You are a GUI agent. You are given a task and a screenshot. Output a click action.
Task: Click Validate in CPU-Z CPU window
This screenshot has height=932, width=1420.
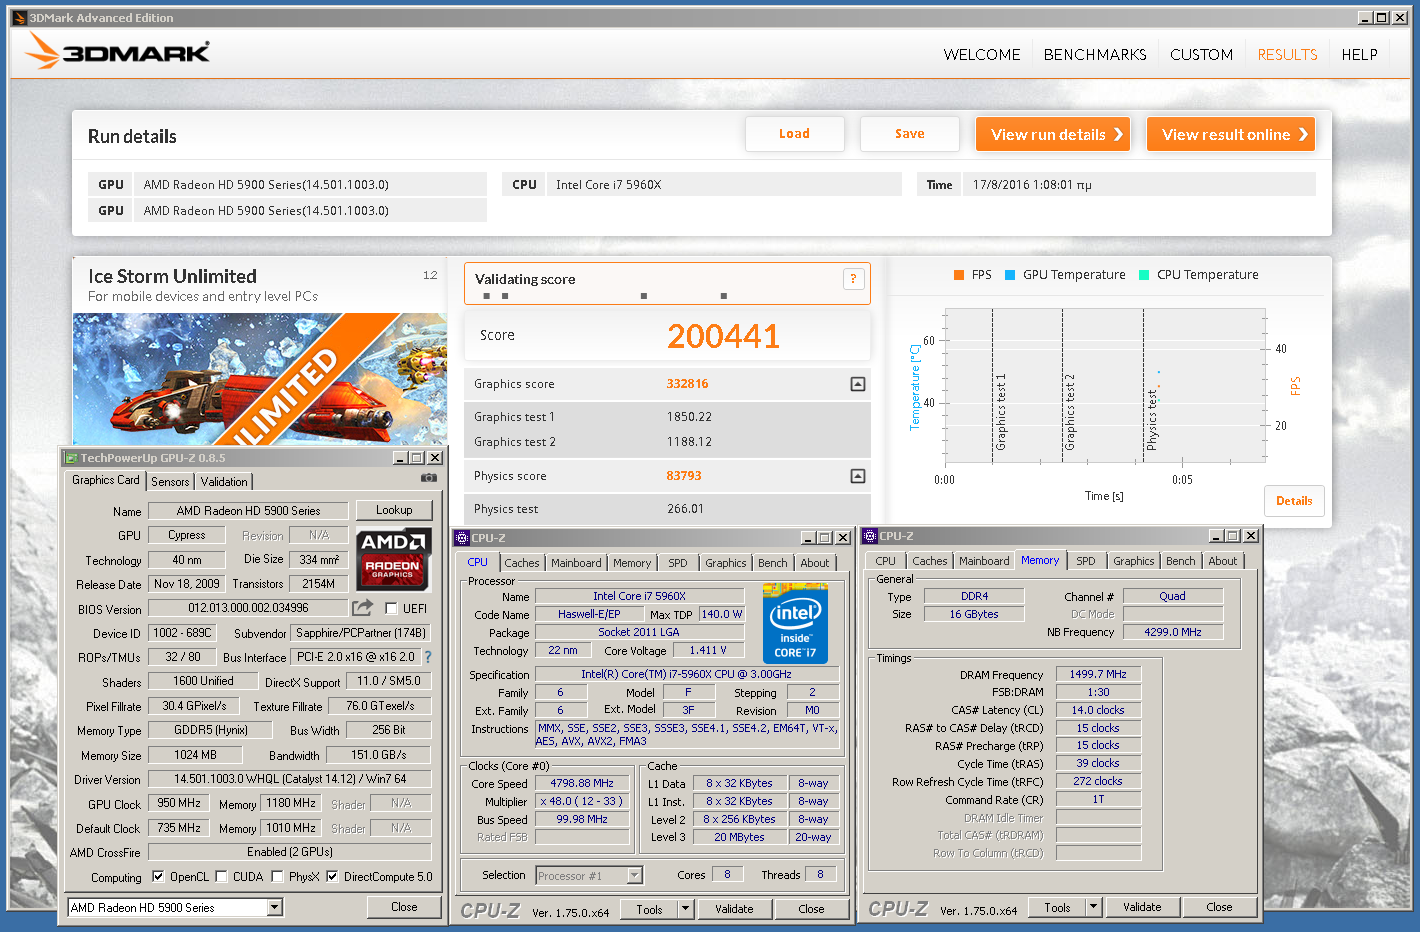point(734,909)
